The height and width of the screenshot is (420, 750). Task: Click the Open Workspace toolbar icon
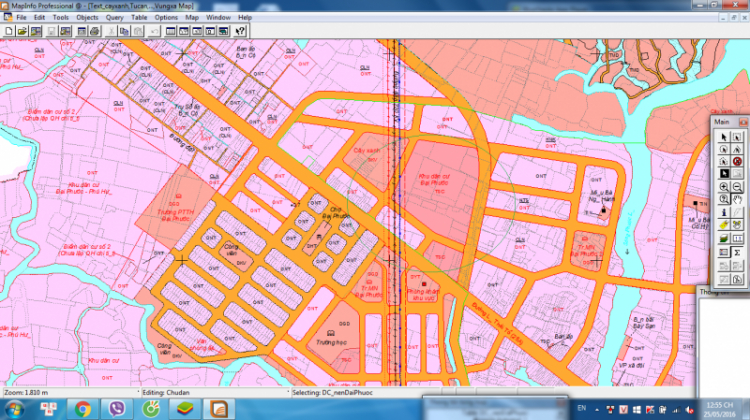pyautogui.click(x=35, y=32)
